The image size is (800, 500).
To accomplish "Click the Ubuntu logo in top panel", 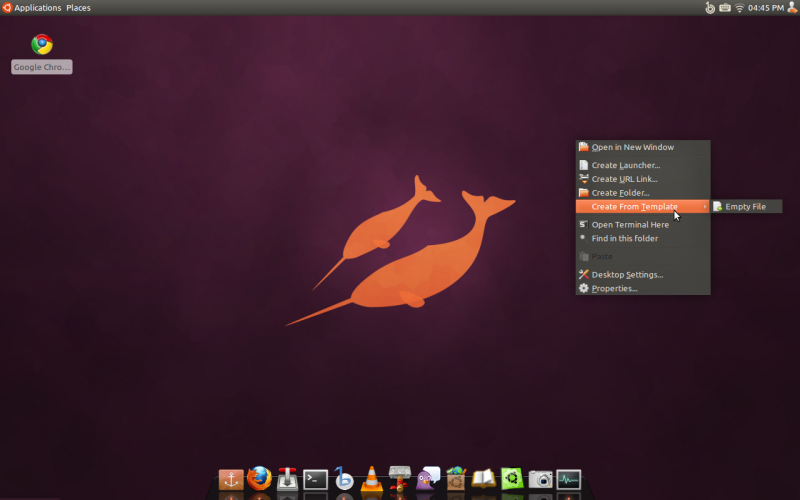I will pos(6,7).
